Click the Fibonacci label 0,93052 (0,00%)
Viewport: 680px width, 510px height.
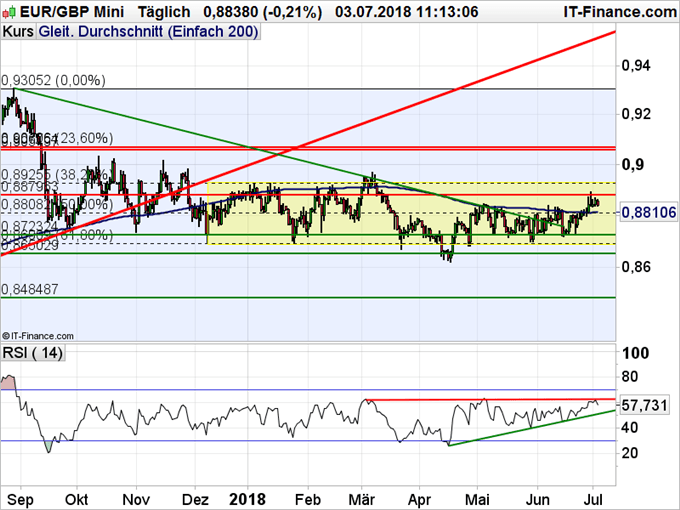tap(53, 80)
